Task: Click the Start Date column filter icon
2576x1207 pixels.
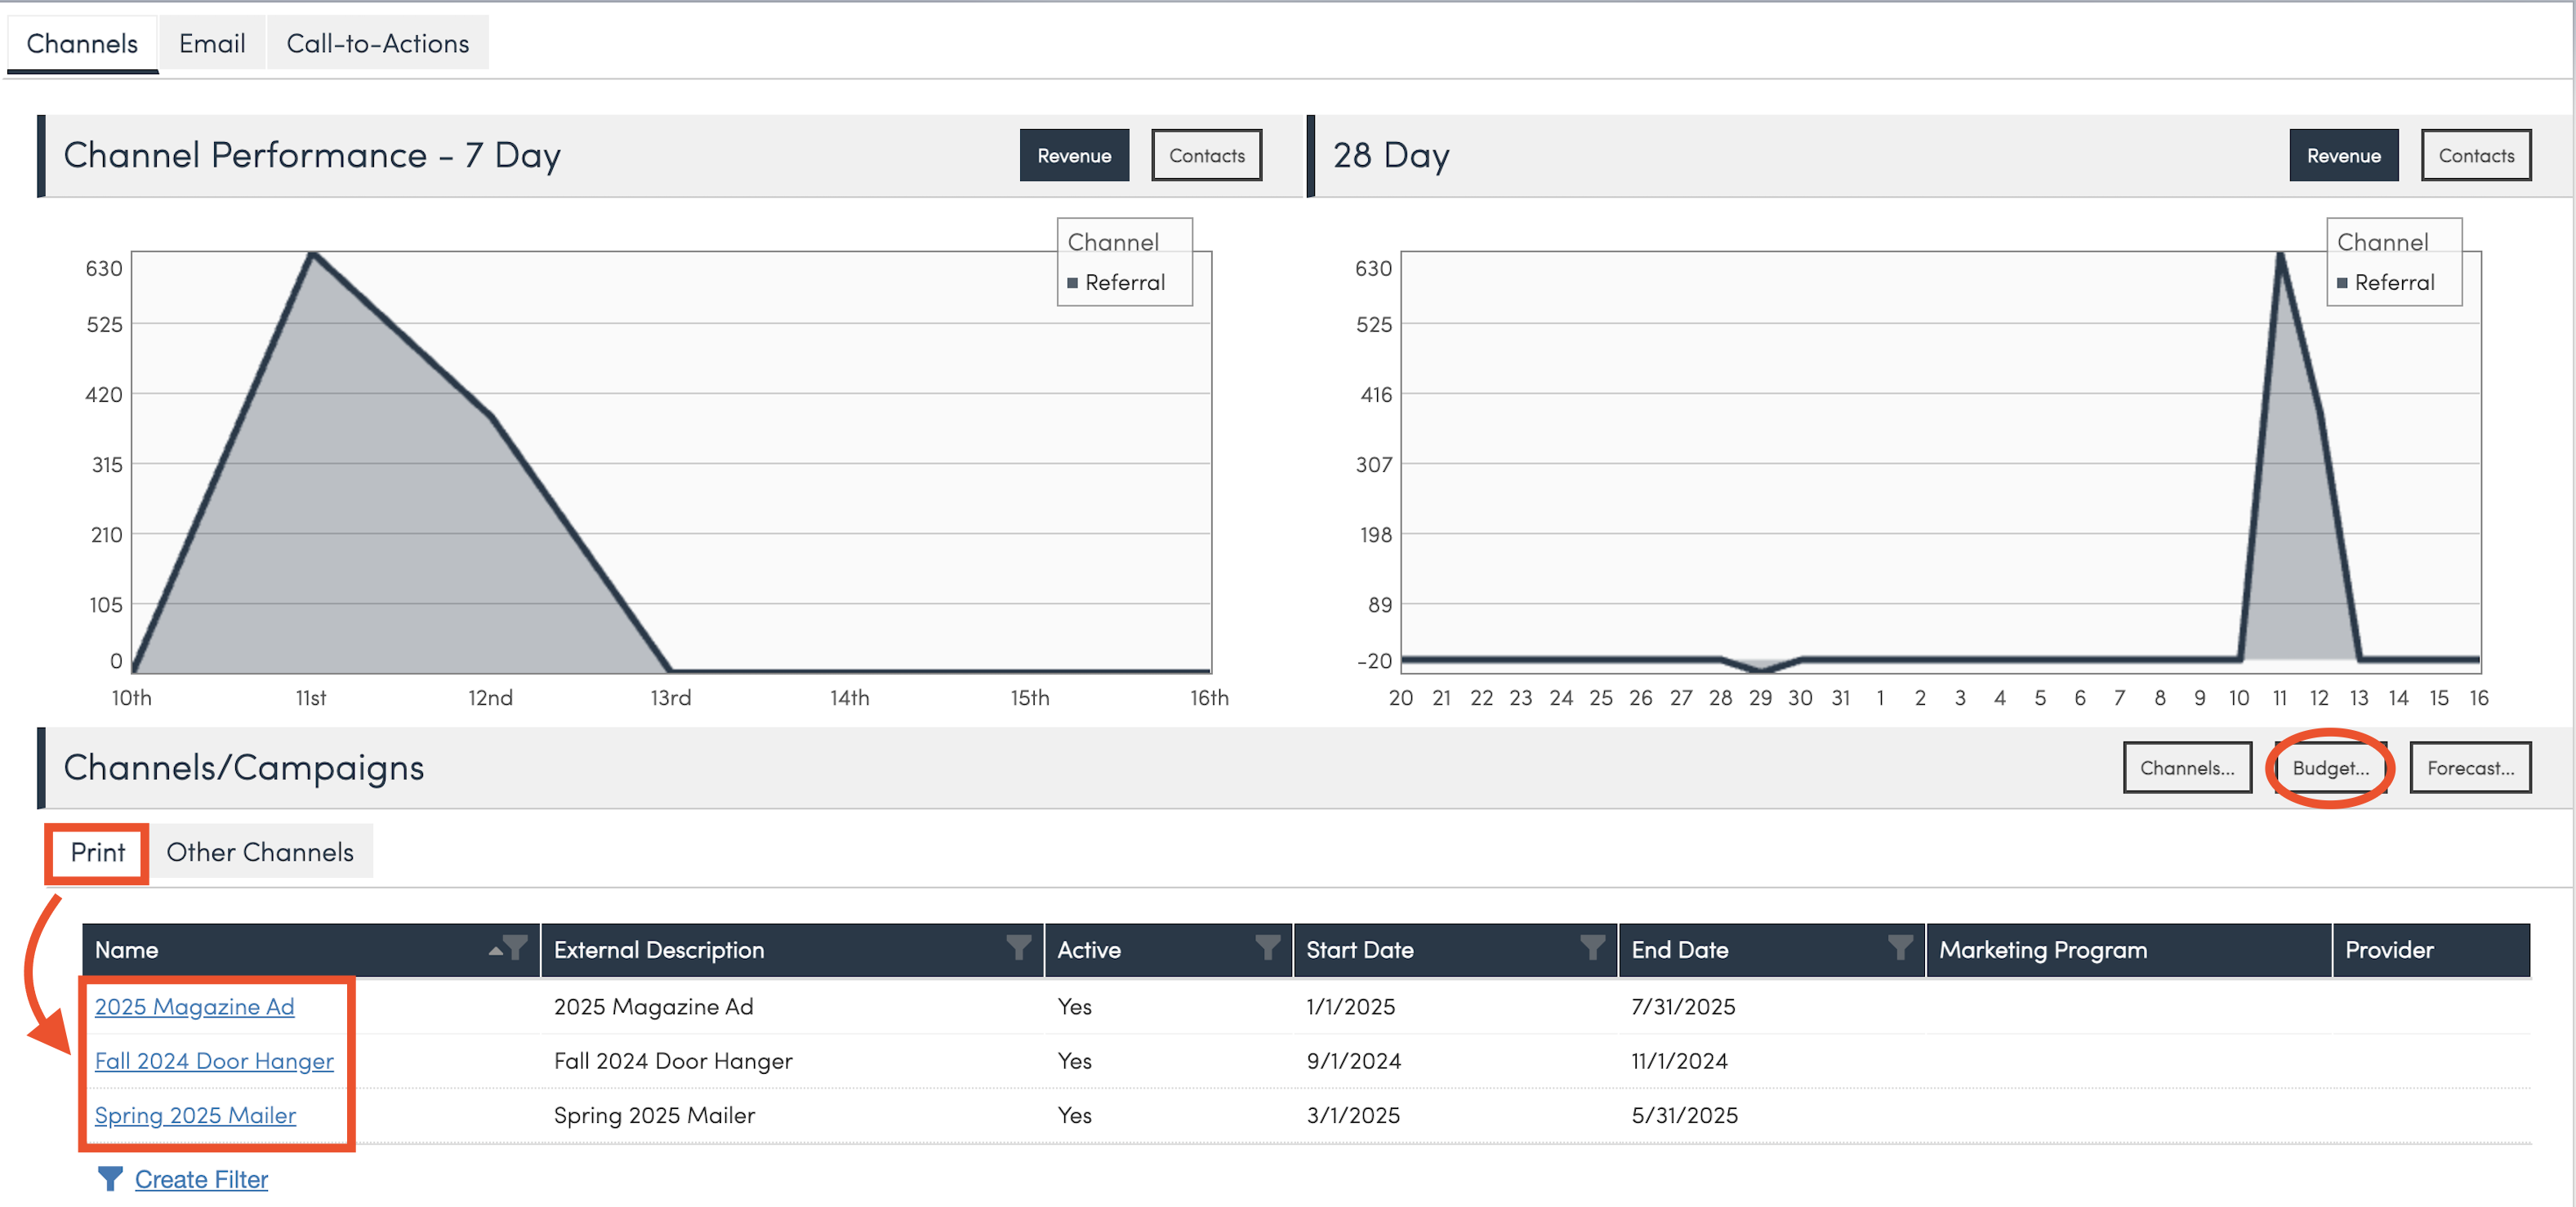Action: pos(1592,947)
